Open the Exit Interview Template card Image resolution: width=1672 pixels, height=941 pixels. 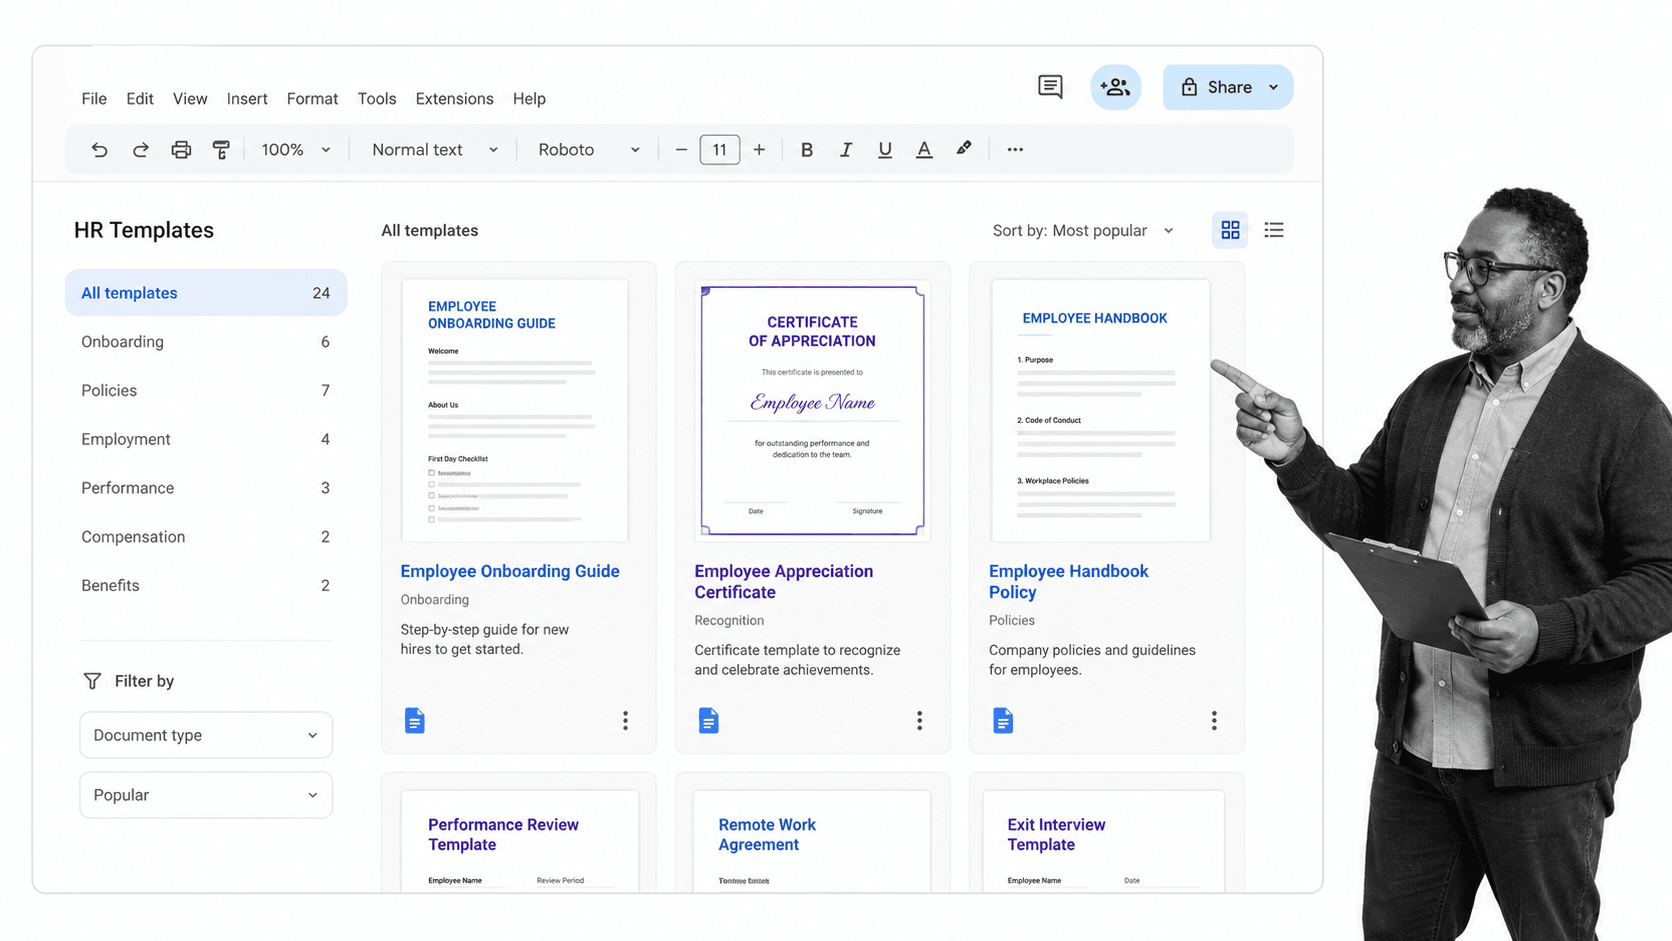(x=1106, y=833)
